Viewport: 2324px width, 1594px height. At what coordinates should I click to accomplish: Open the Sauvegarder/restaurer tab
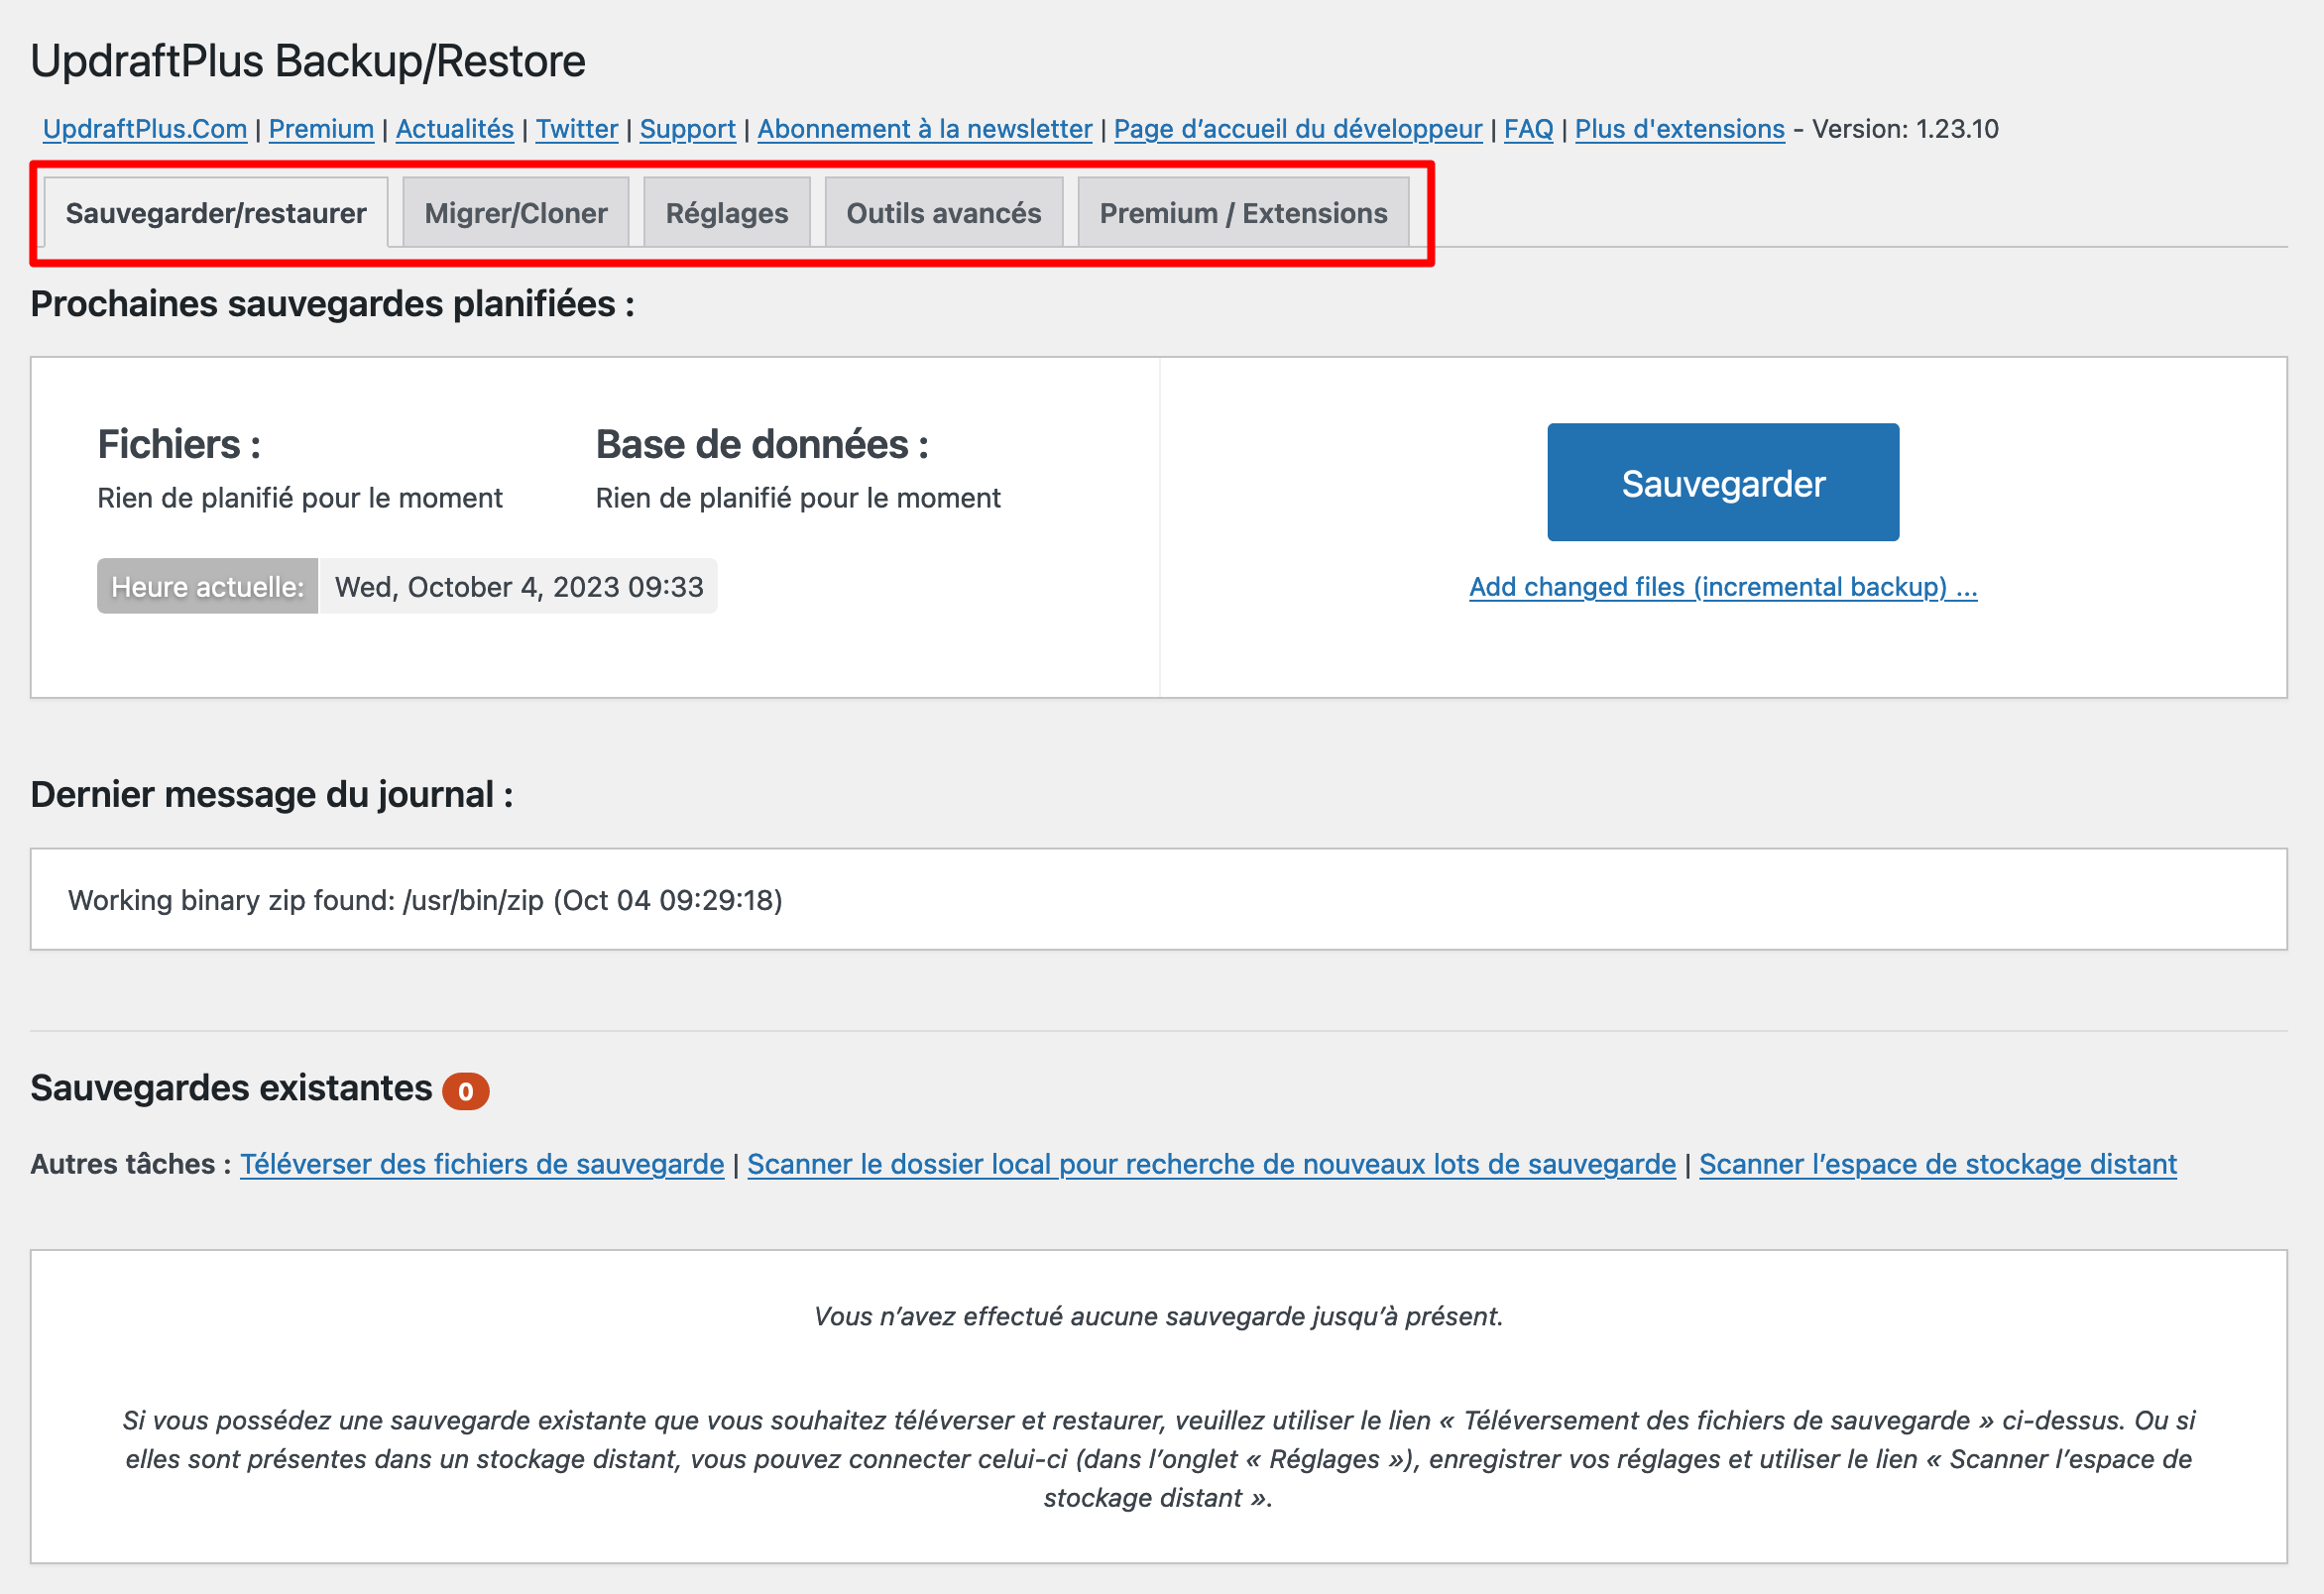coord(216,213)
